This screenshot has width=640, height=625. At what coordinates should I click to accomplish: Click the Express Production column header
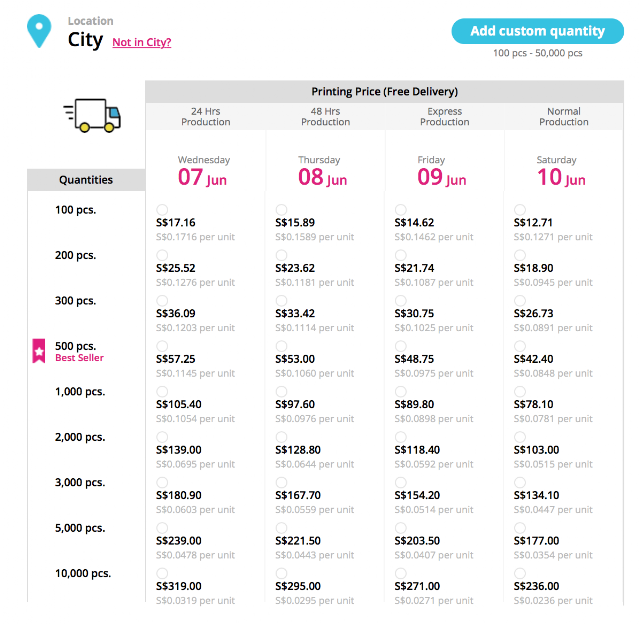click(x=444, y=116)
